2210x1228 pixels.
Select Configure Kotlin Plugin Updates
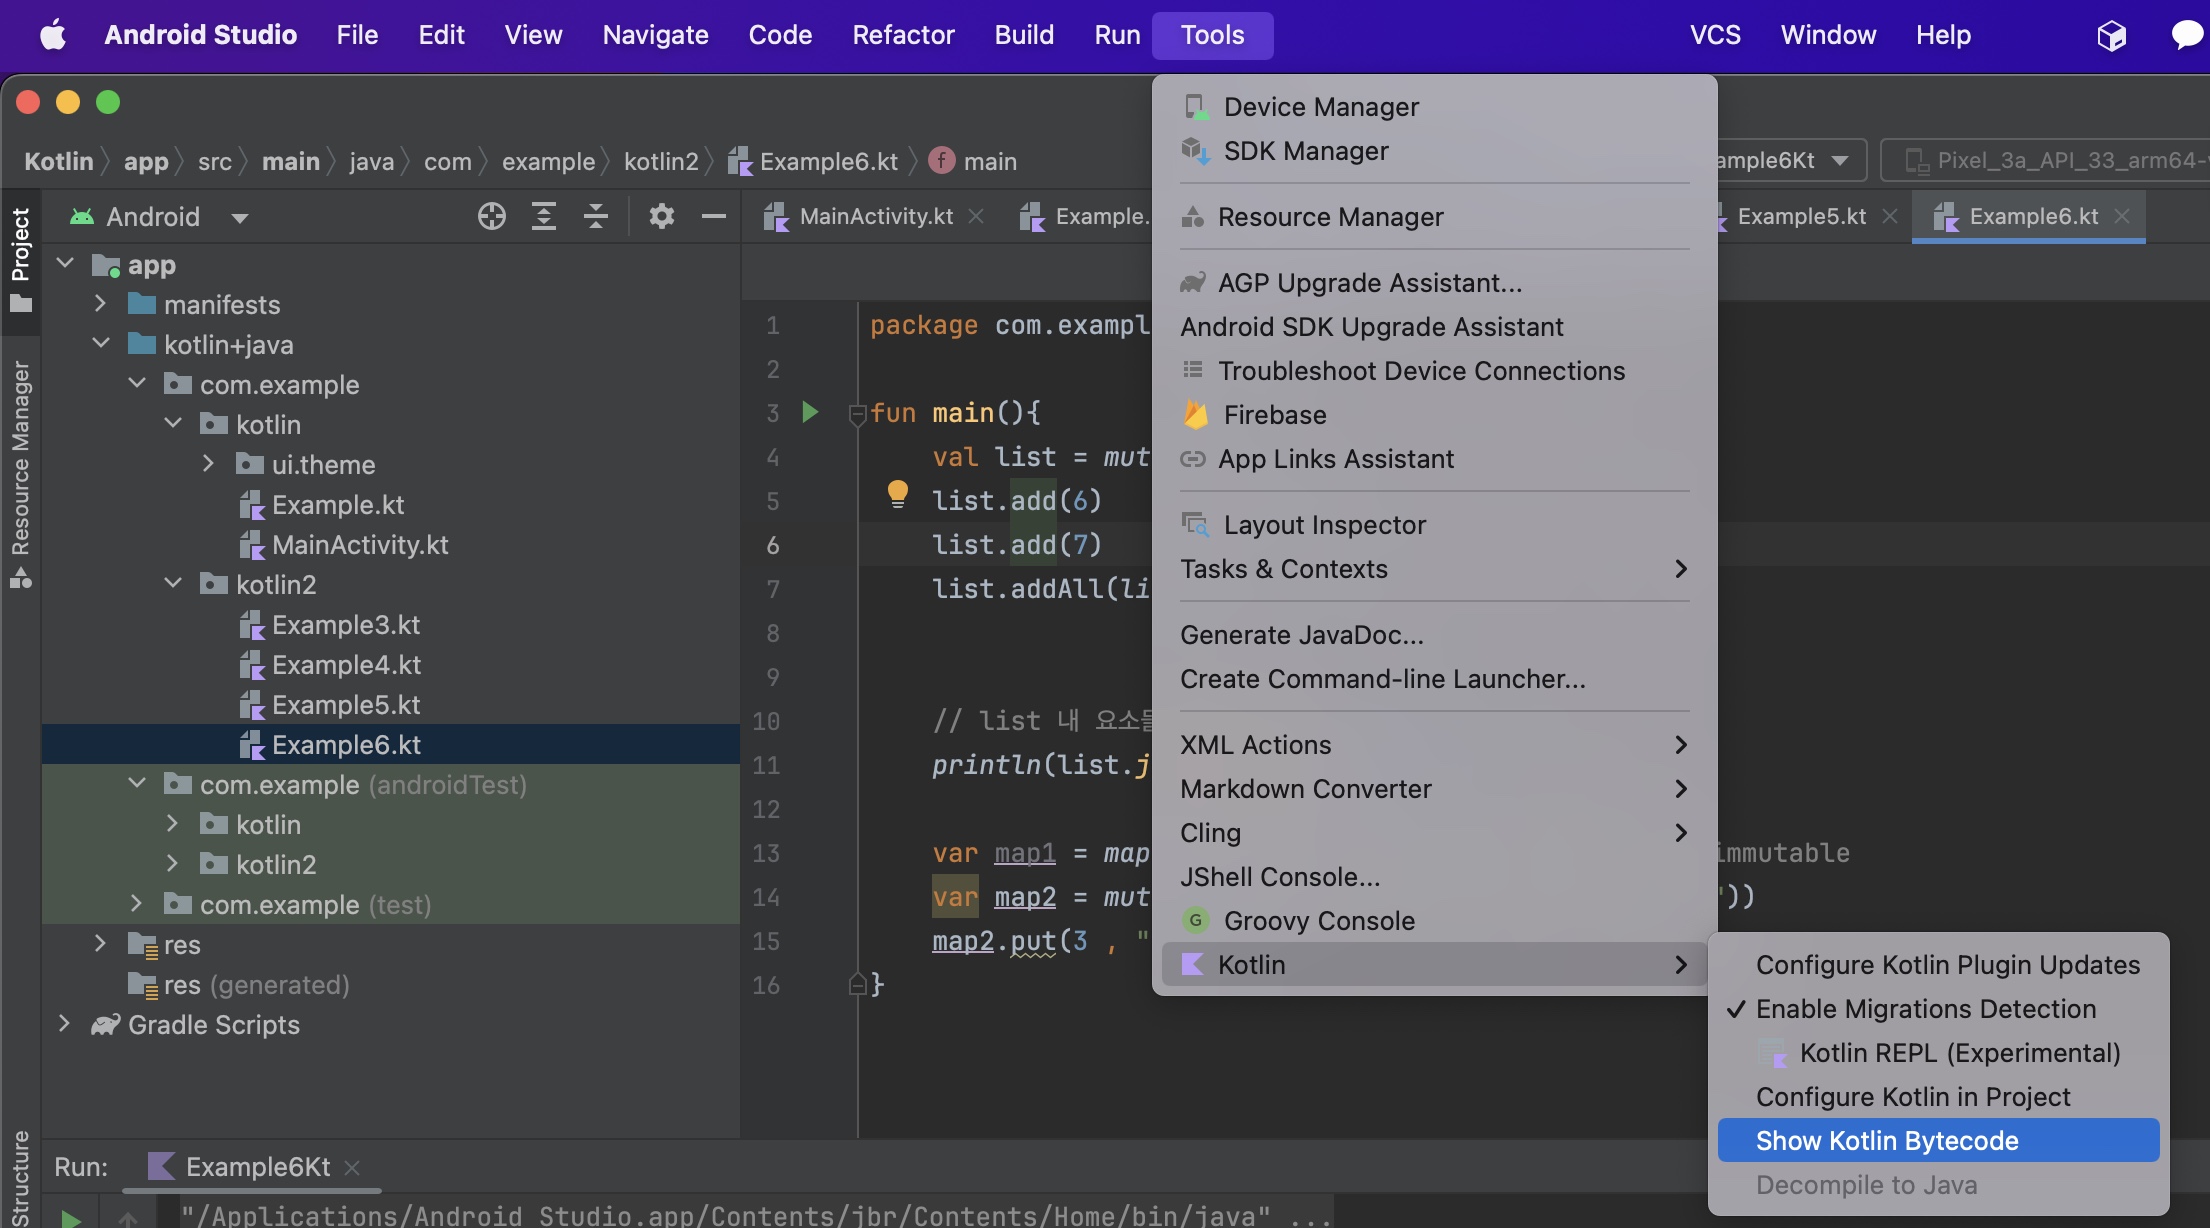click(1938, 964)
